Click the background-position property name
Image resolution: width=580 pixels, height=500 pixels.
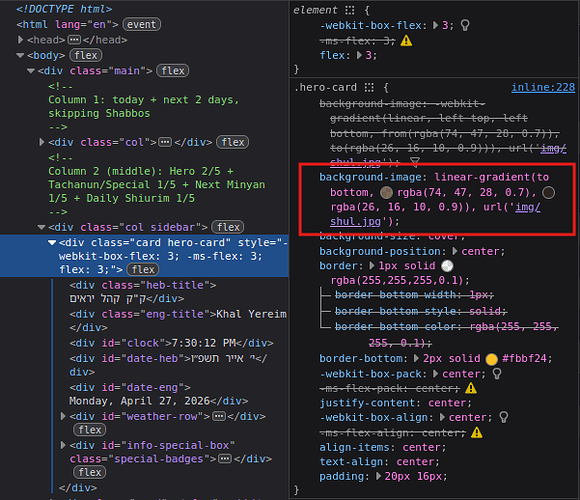(380, 251)
